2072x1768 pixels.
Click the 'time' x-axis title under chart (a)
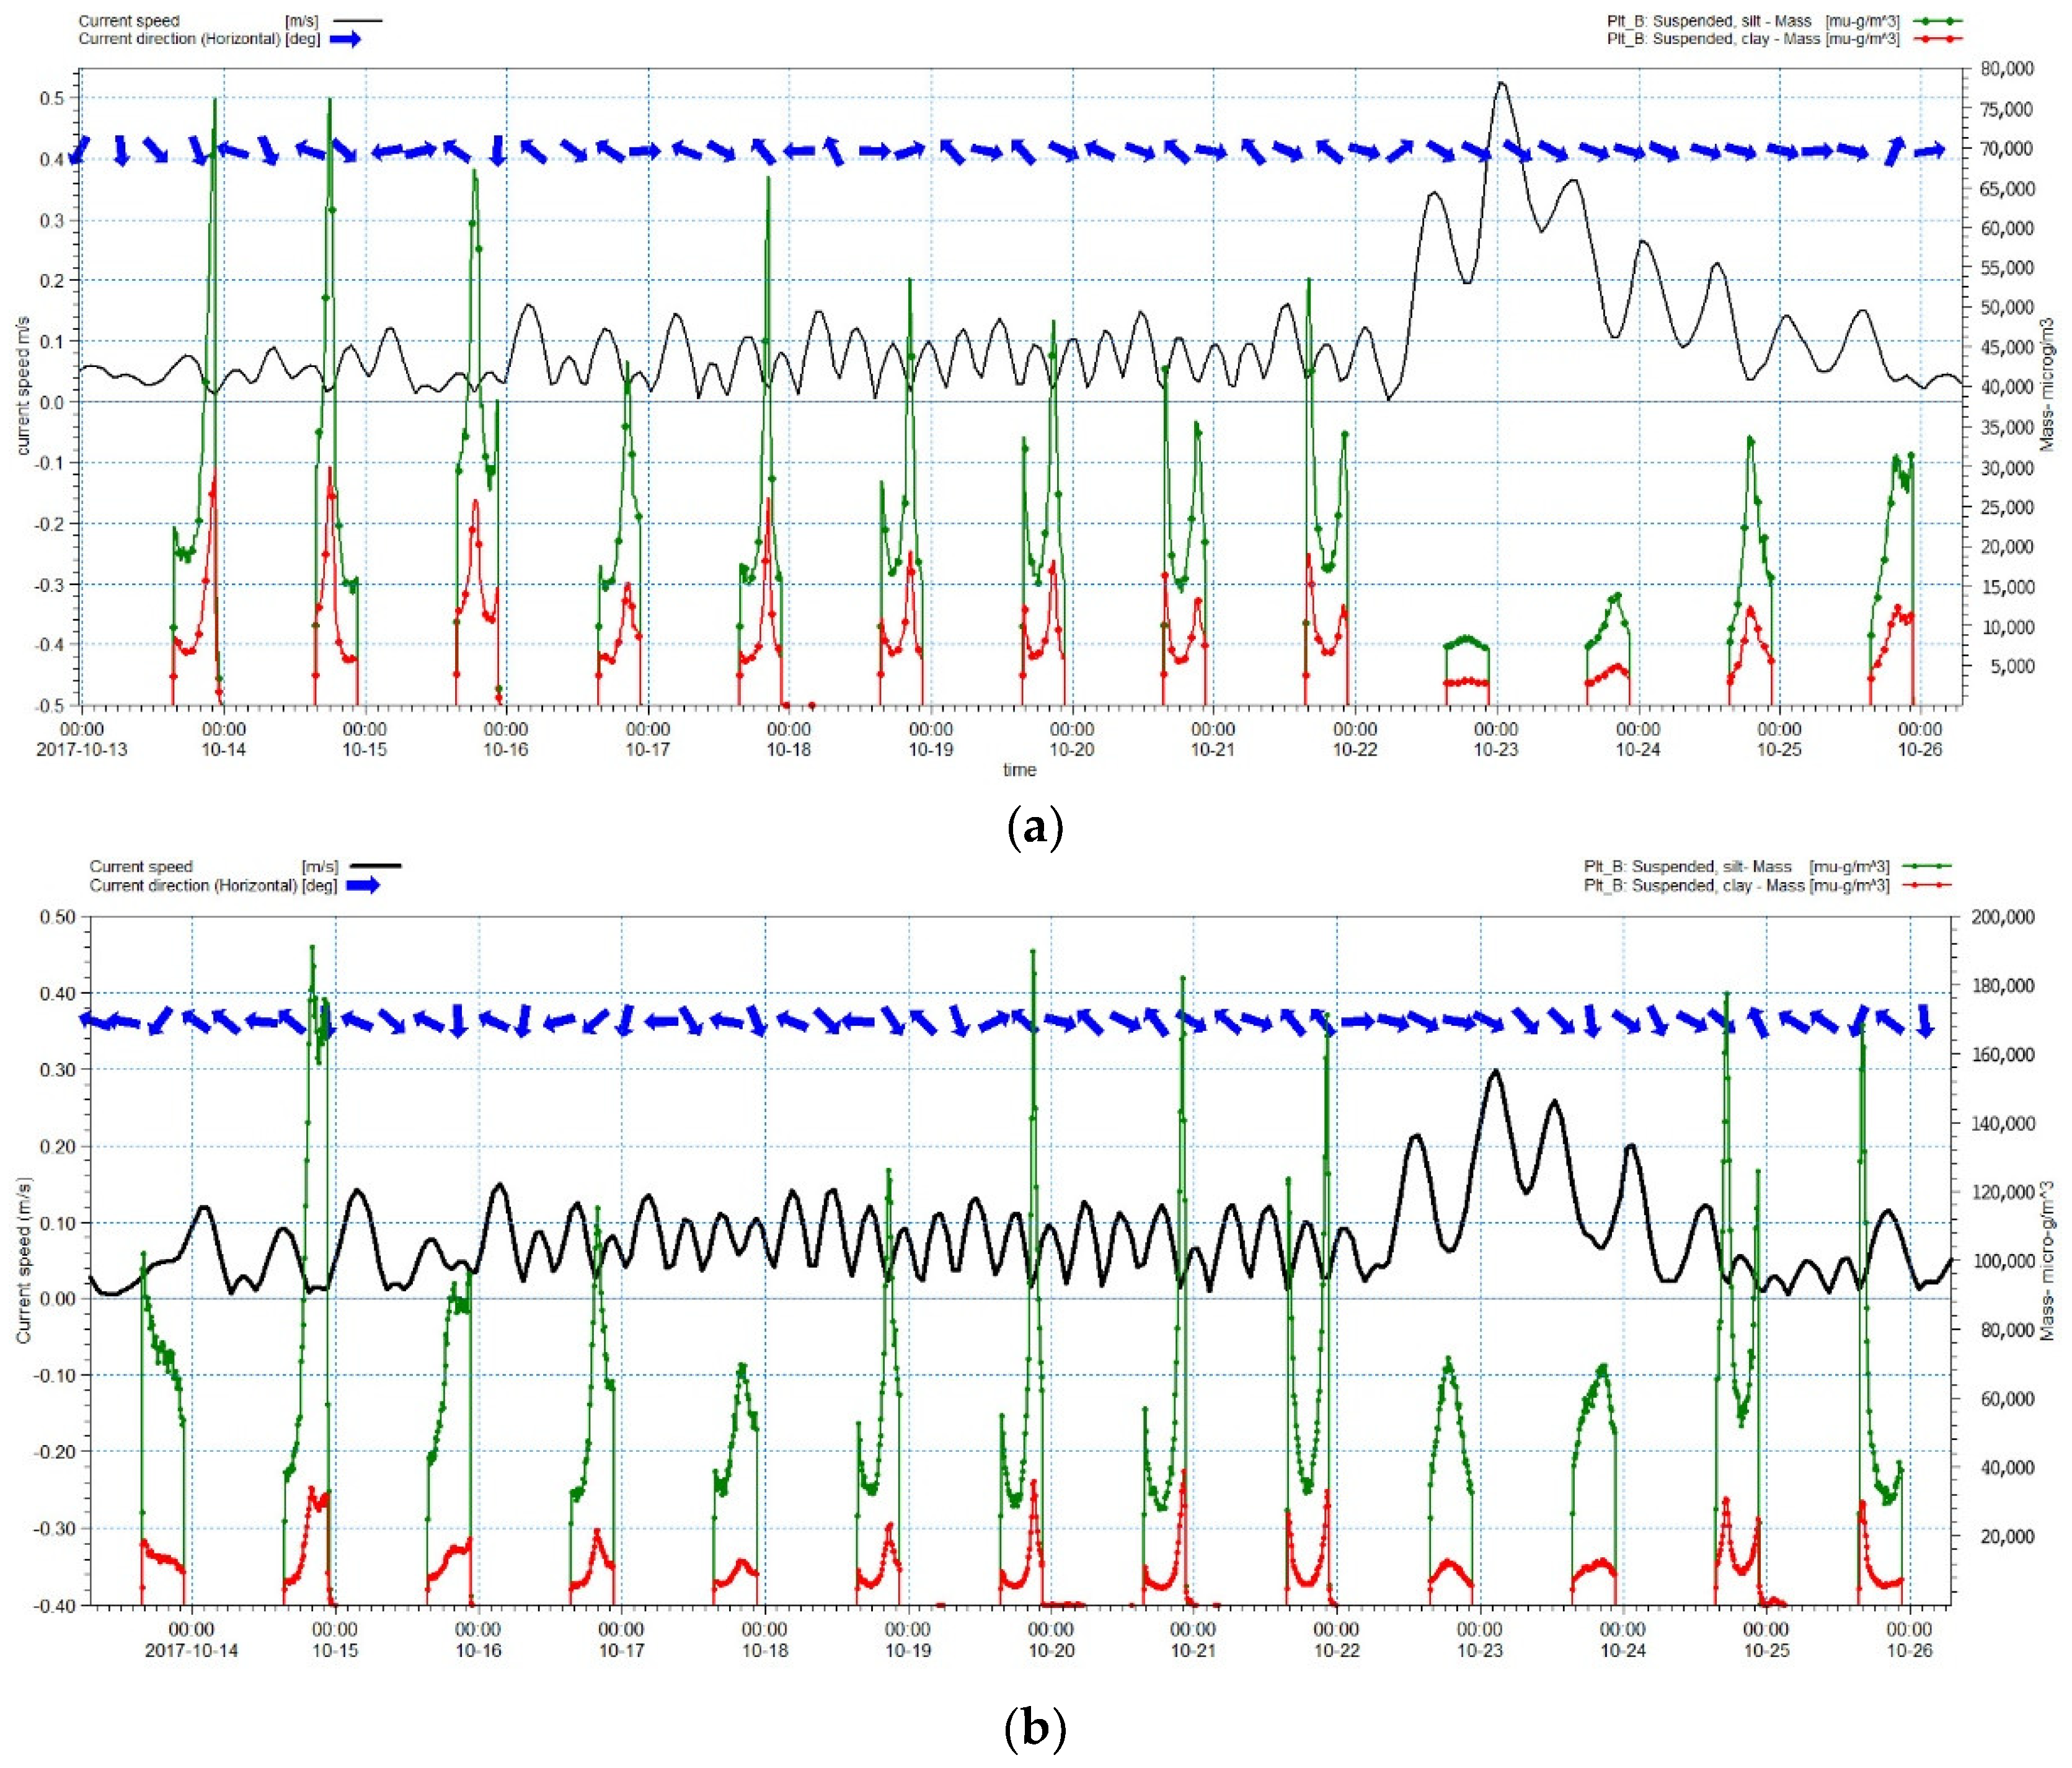pyautogui.click(x=1019, y=770)
